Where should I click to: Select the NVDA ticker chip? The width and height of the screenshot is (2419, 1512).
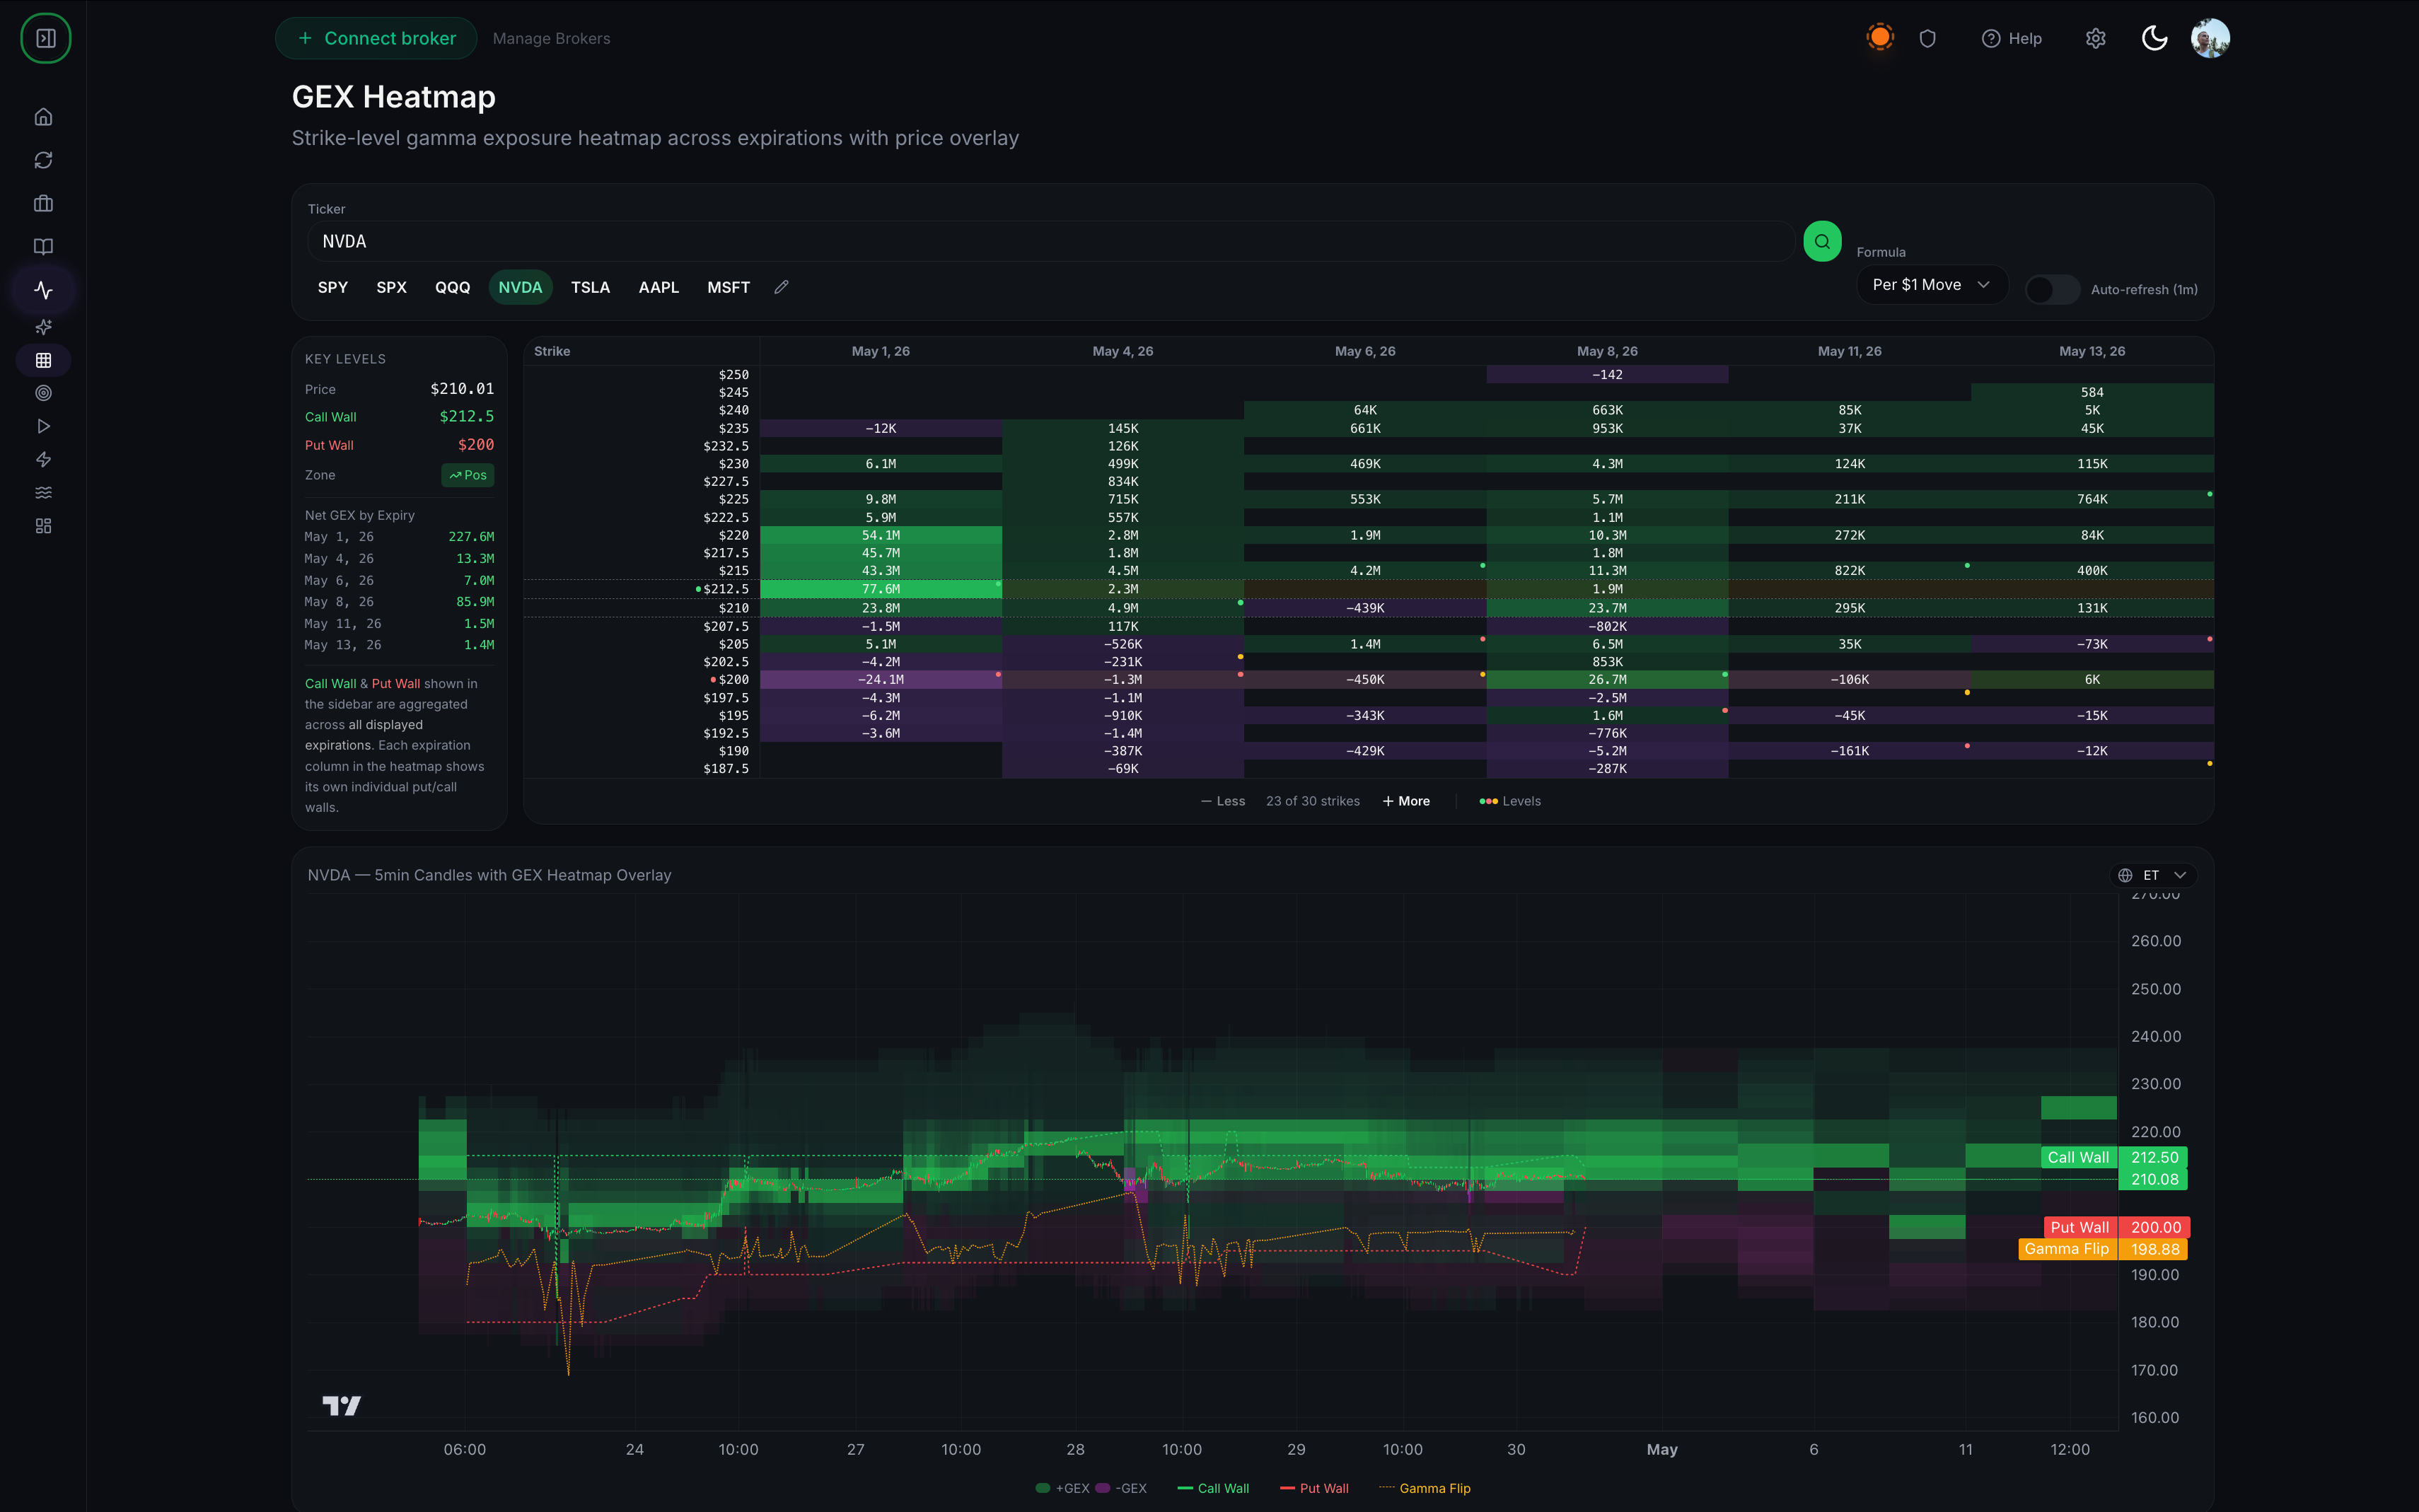(520, 287)
